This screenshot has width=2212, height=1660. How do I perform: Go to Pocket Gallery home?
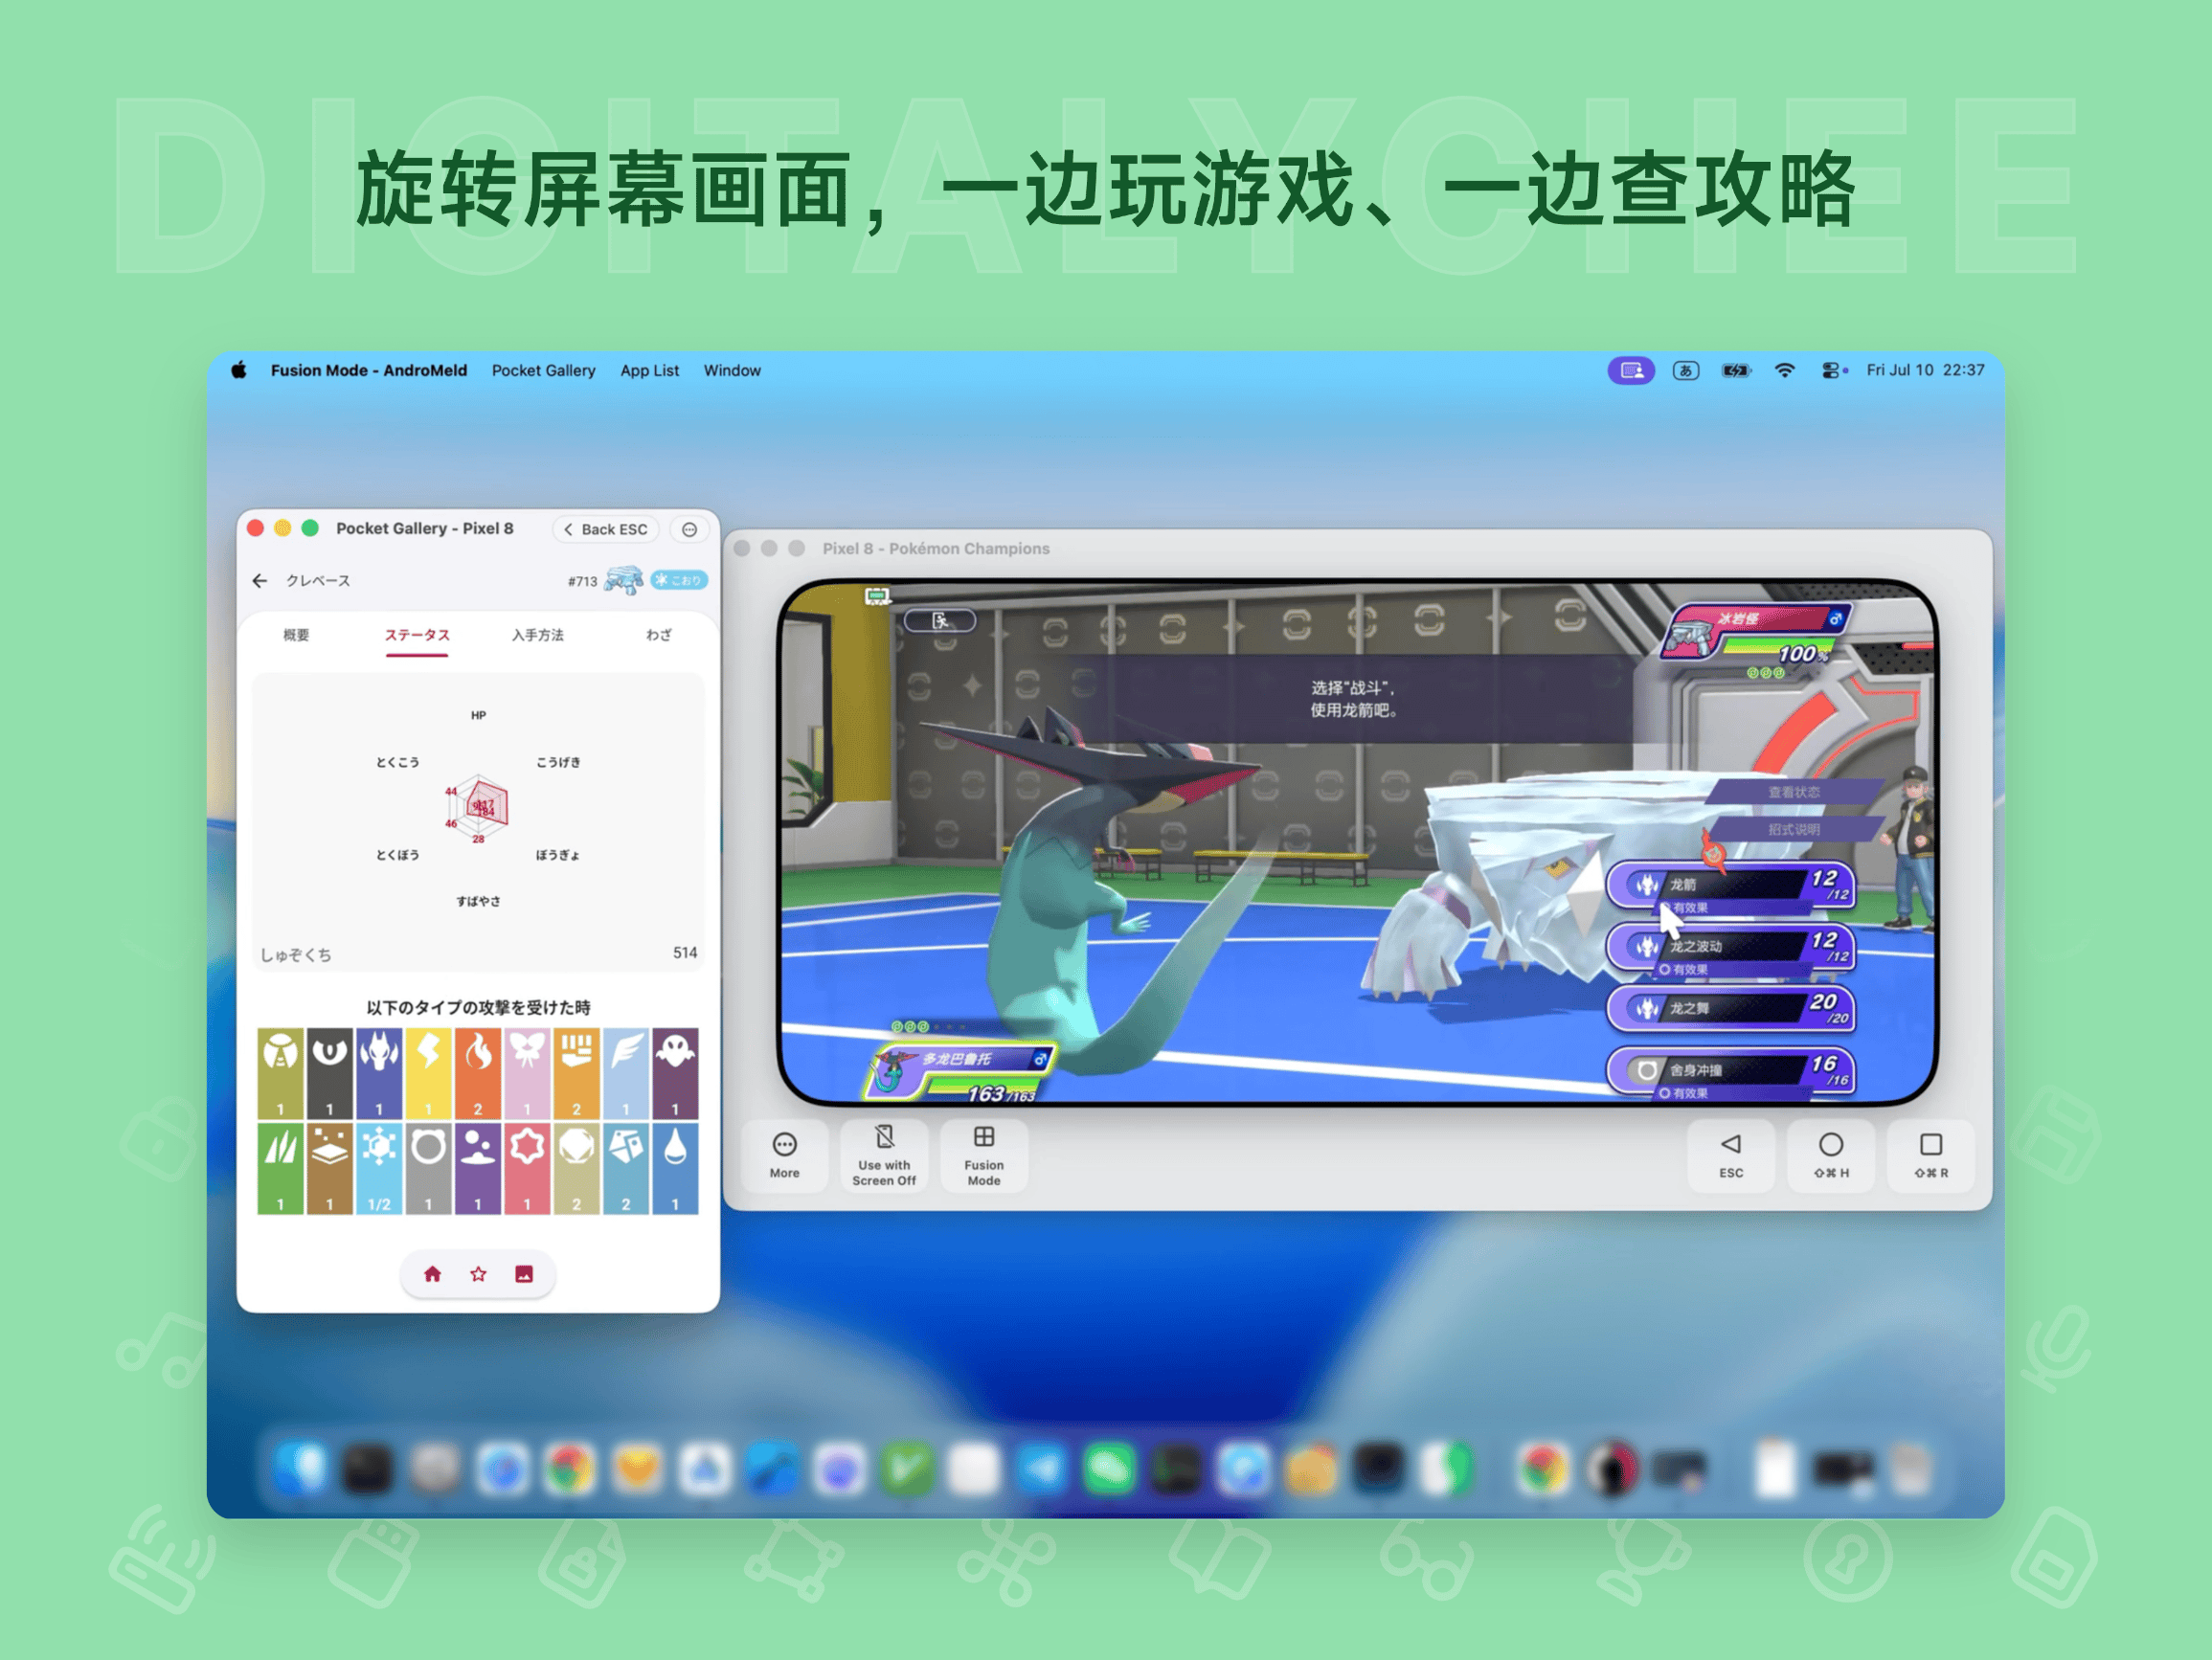tap(432, 1274)
